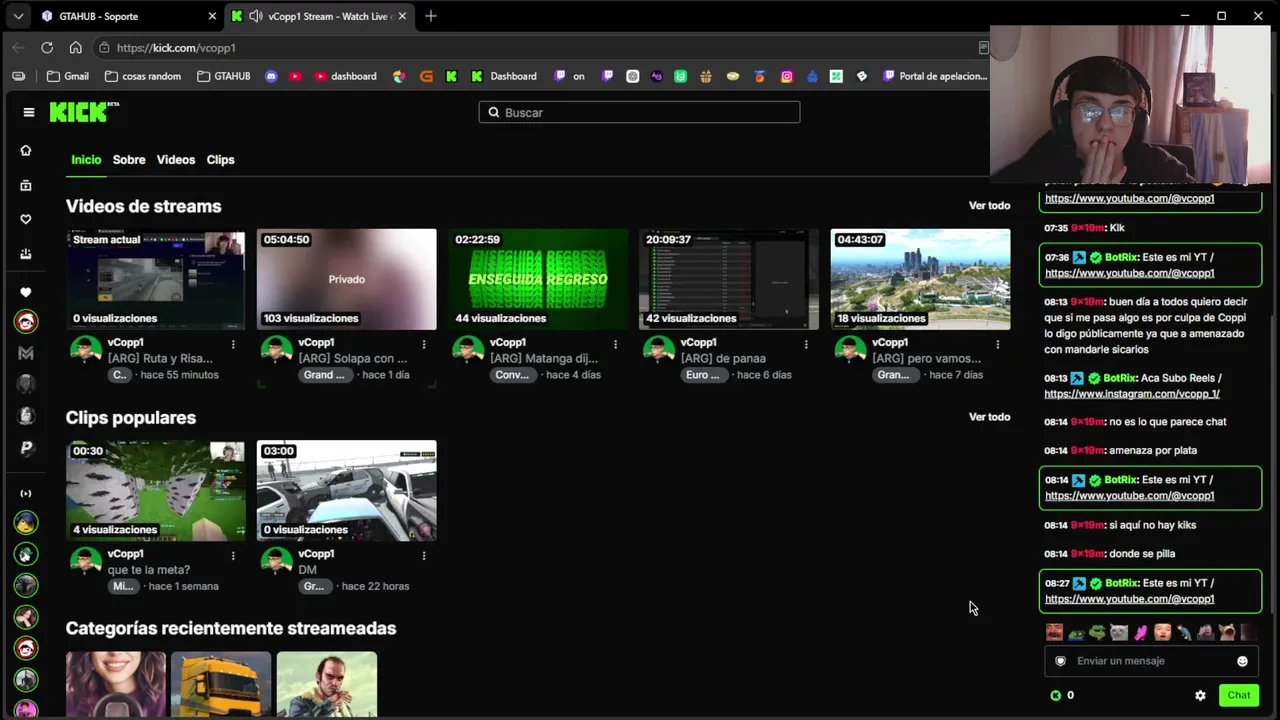
Task: Click the 'Grand ...' category tag under Solapa video
Action: 324,375
